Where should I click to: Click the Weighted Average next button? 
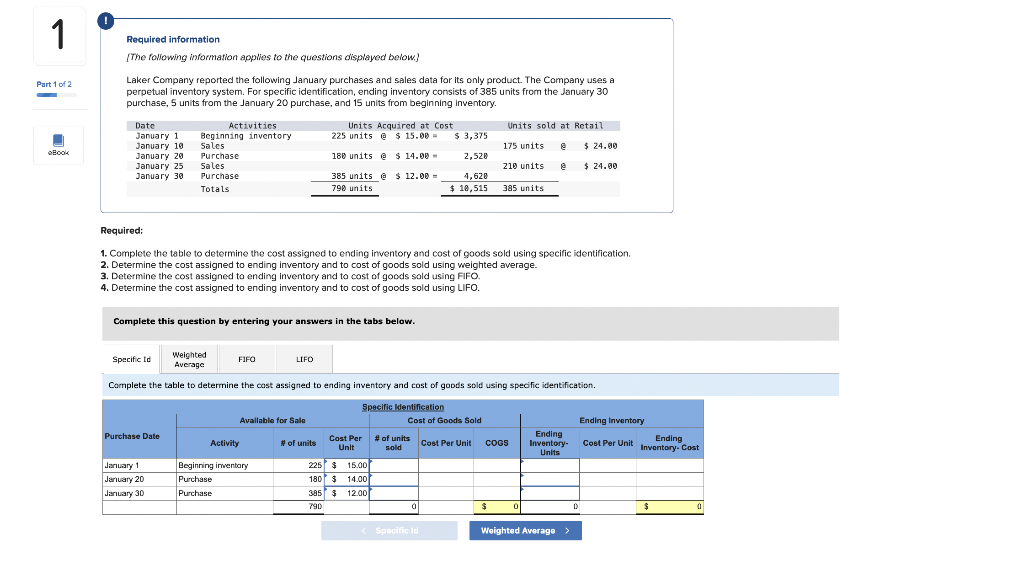click(525, 530)
